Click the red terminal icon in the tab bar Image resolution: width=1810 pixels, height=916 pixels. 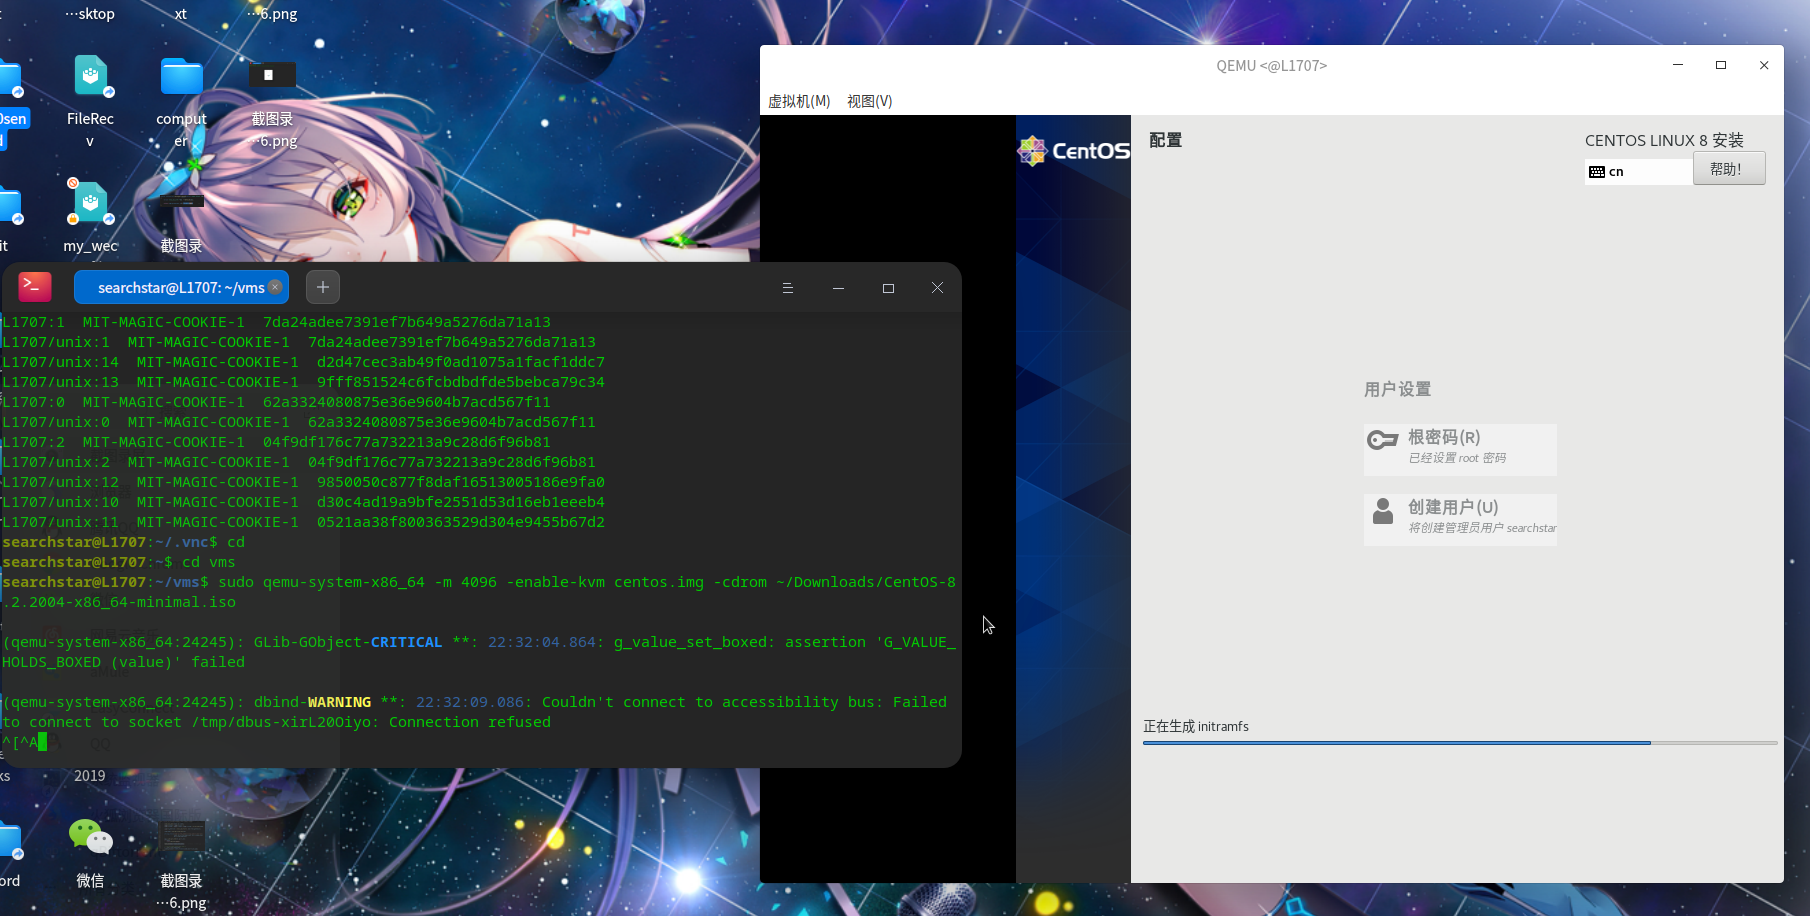(x=34, y=287)
